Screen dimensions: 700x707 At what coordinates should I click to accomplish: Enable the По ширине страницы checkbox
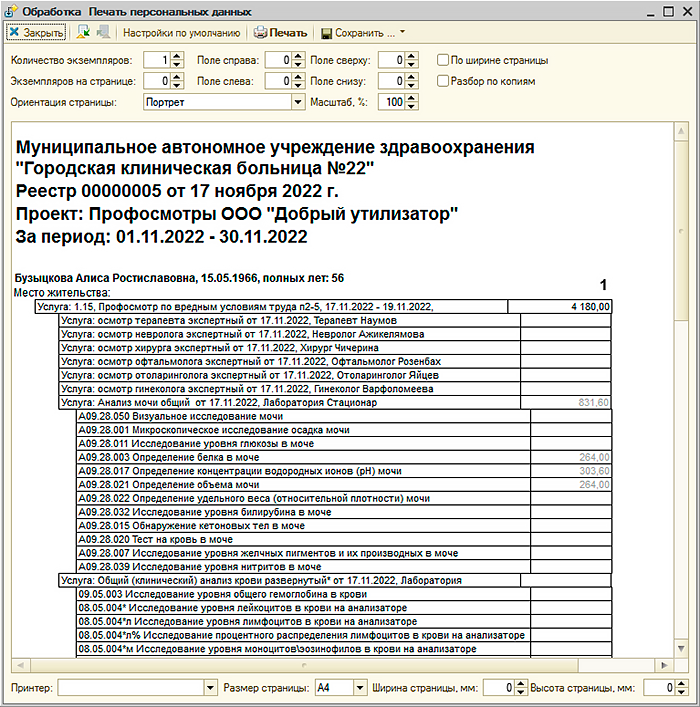click(442, 59)
